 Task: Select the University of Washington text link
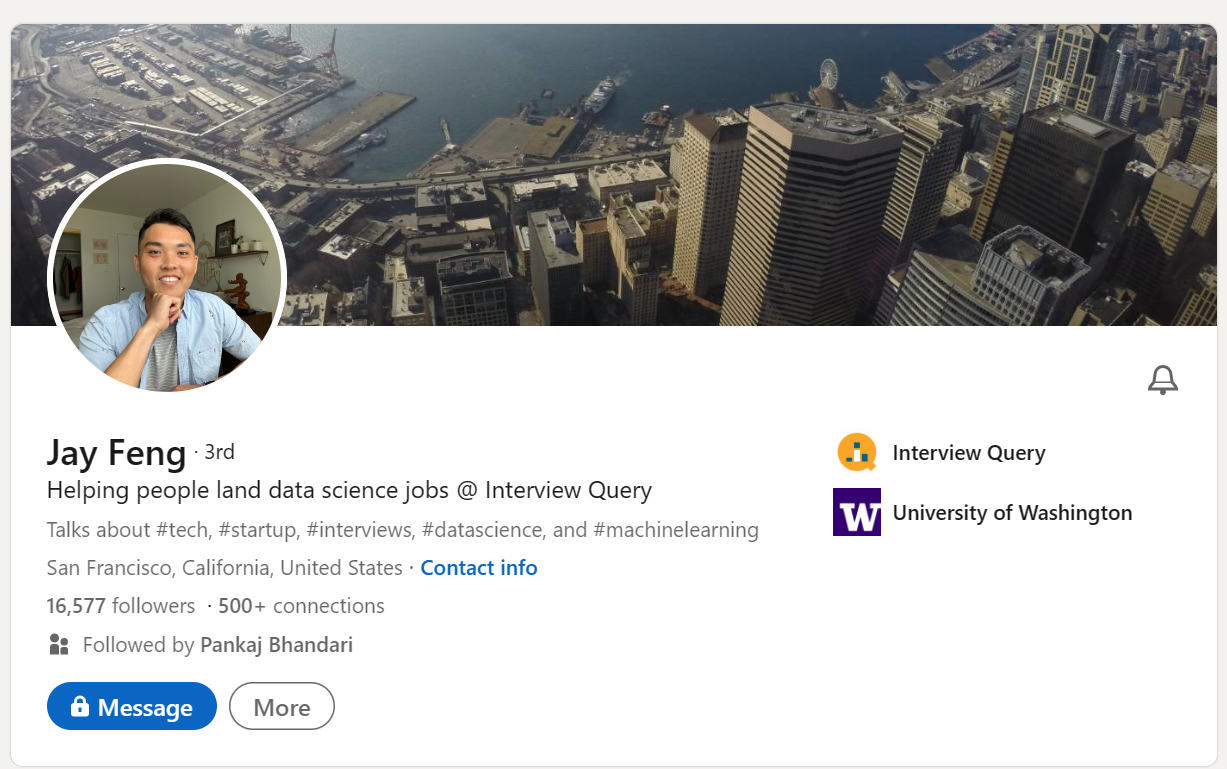[1012, 513]
